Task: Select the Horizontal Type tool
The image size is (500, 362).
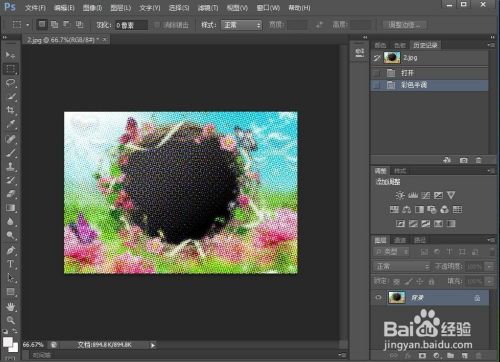Action: pyautogui.click(x=10, y=264)
